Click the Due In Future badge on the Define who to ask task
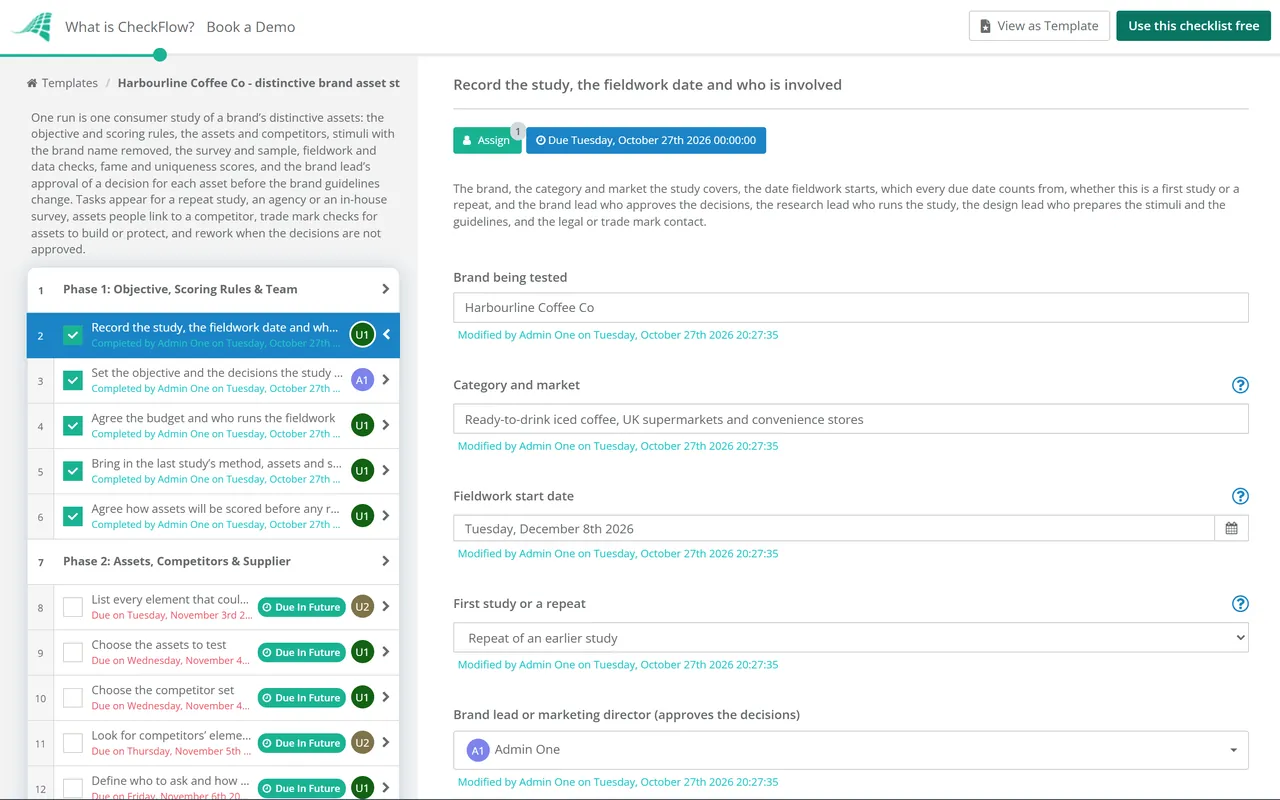The width and height of the screenshot is (1280, 800). [x=301, y=788]
